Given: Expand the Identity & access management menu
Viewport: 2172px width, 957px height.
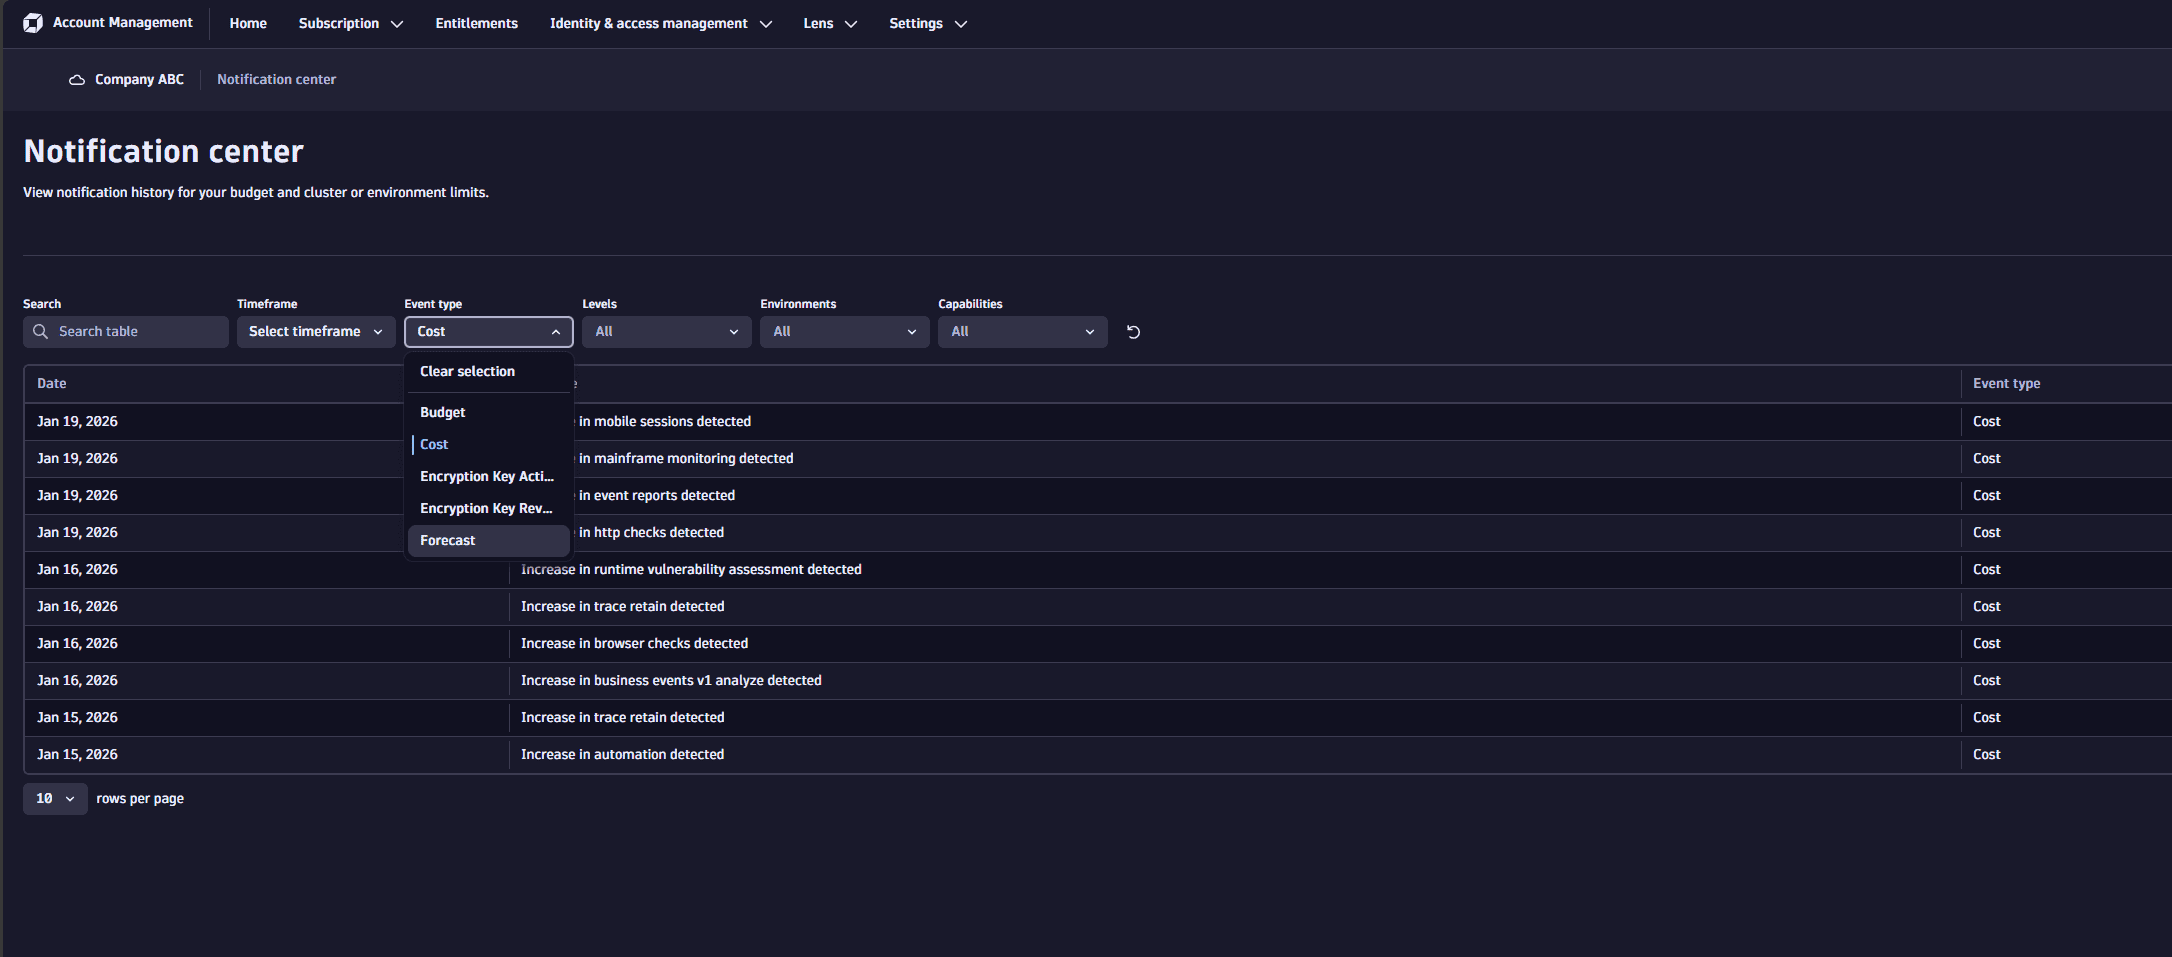Looking at the screenshot, I should click(x=659, y=23).
